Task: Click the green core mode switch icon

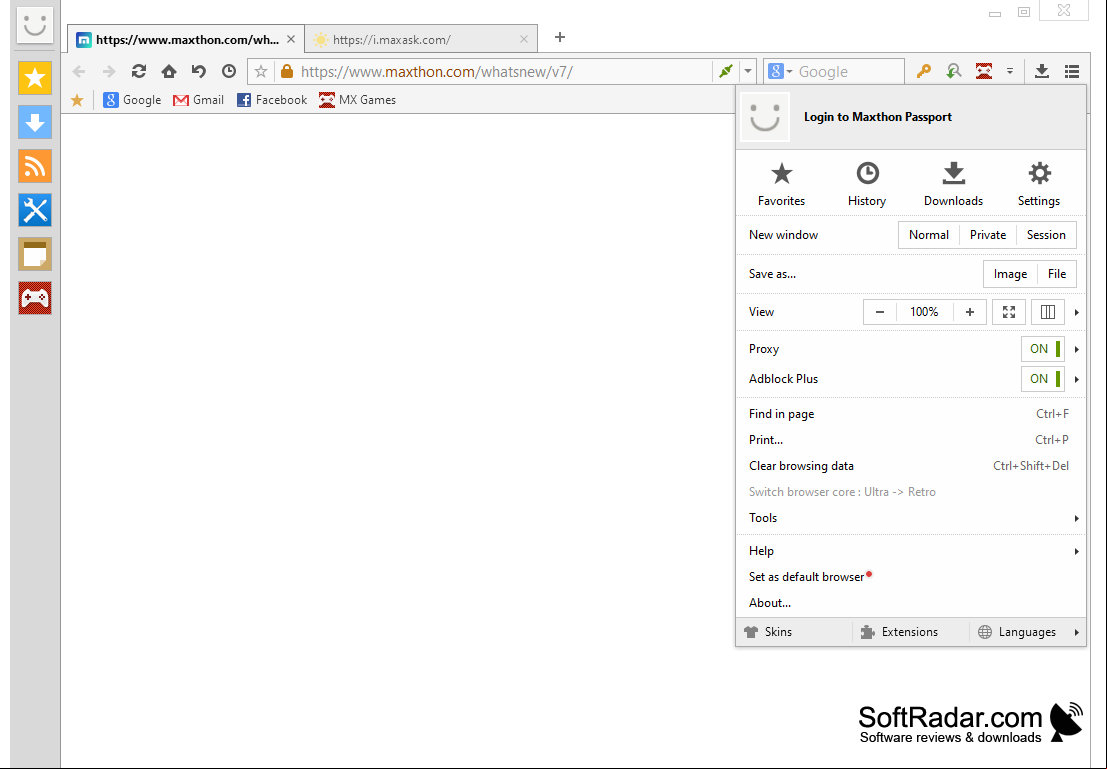Action: [726, 71]
